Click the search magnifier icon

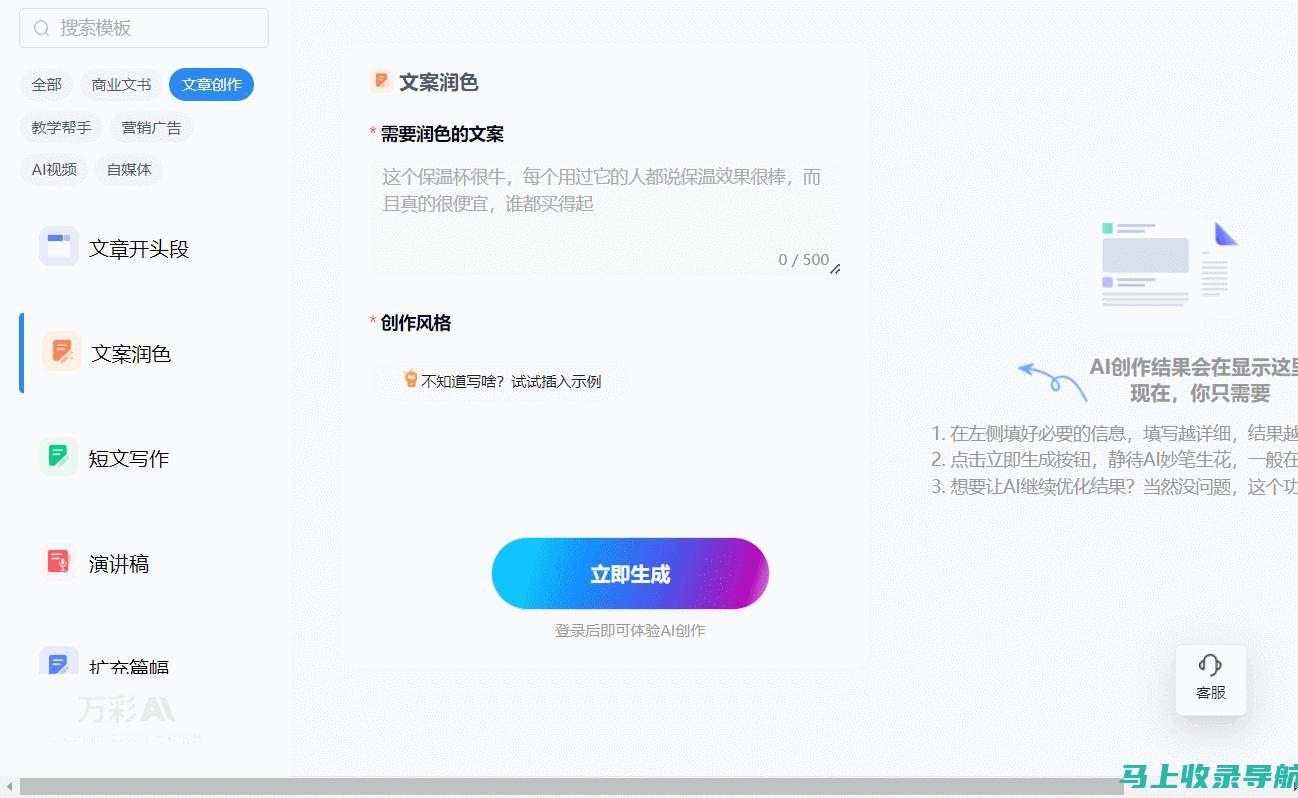coord(41,28)
